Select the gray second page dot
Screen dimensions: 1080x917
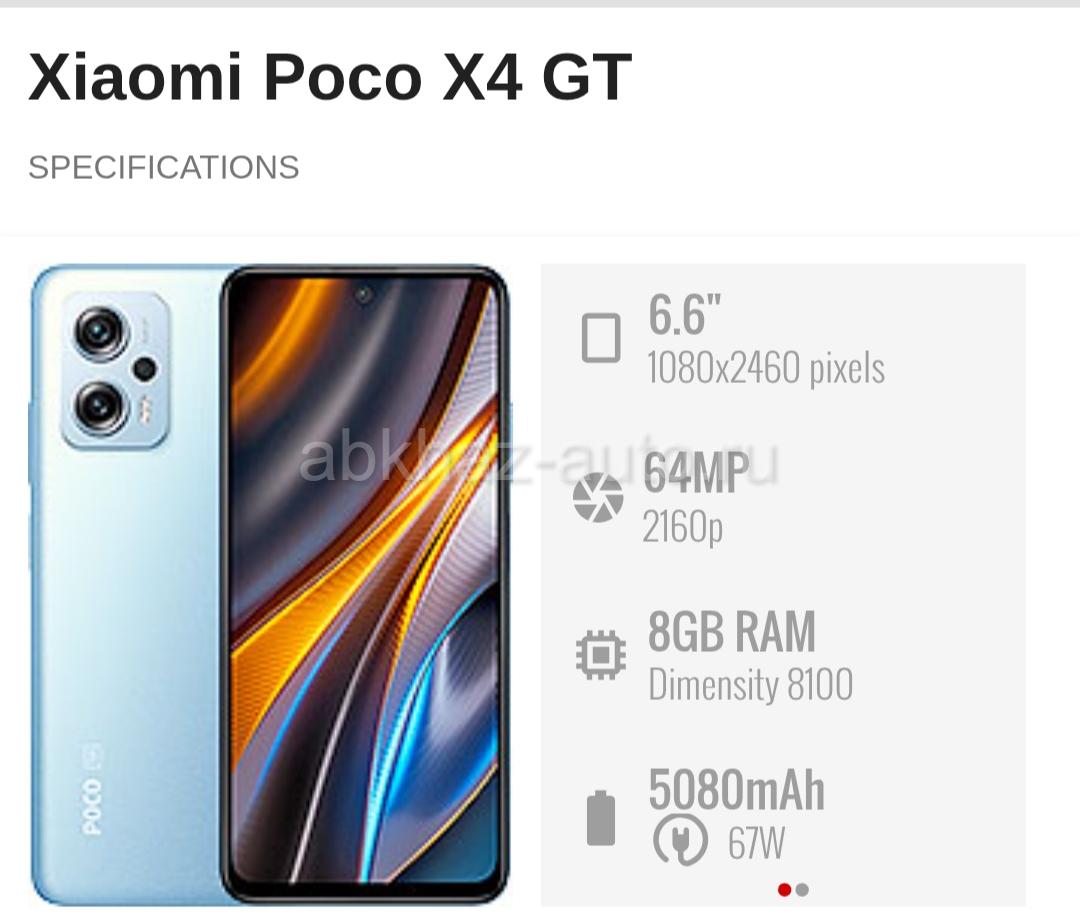pyautogui.click(x=802, y=890)
